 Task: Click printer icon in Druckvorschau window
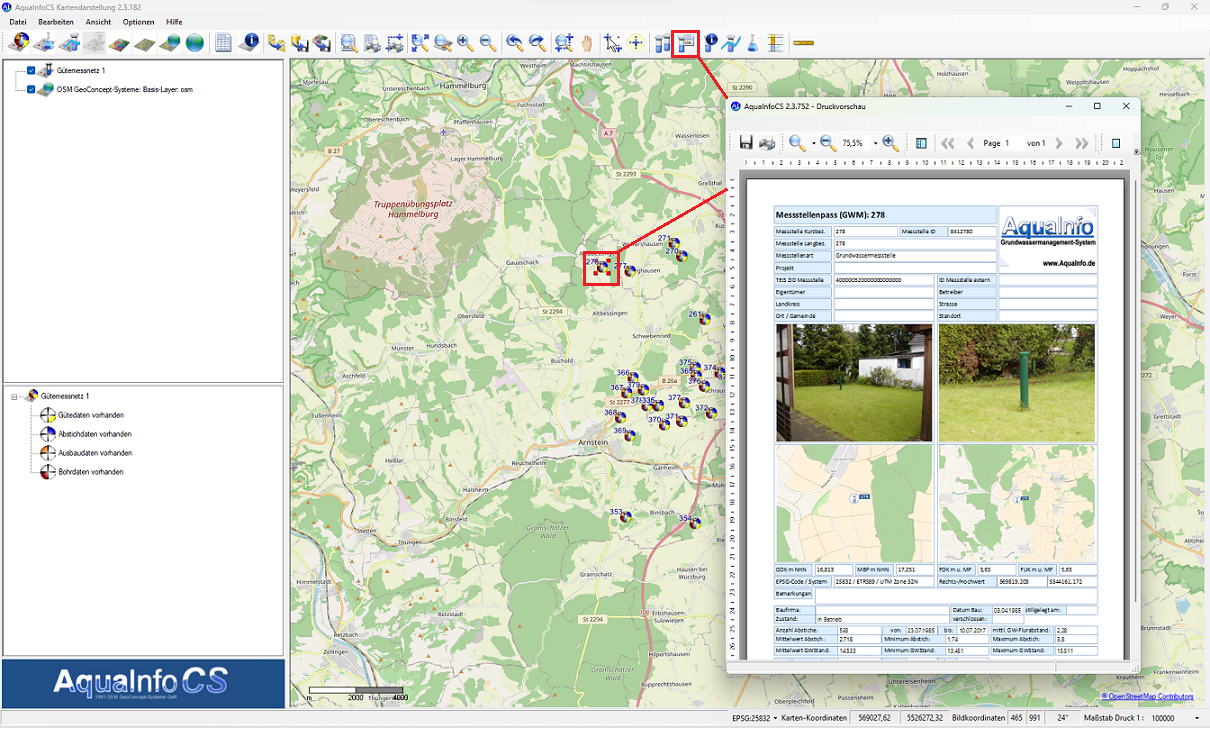[767, 143]
